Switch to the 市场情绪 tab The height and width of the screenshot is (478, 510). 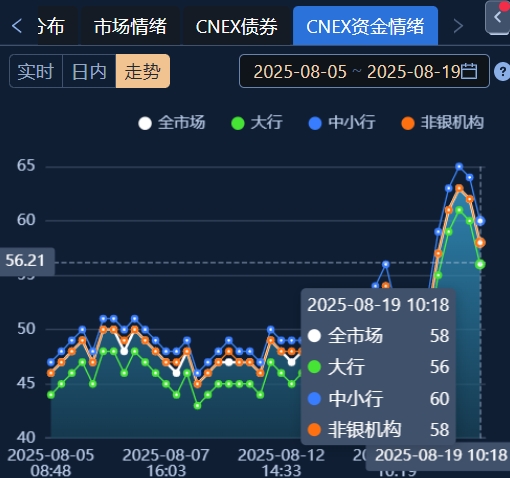click(x=130, y=26)
